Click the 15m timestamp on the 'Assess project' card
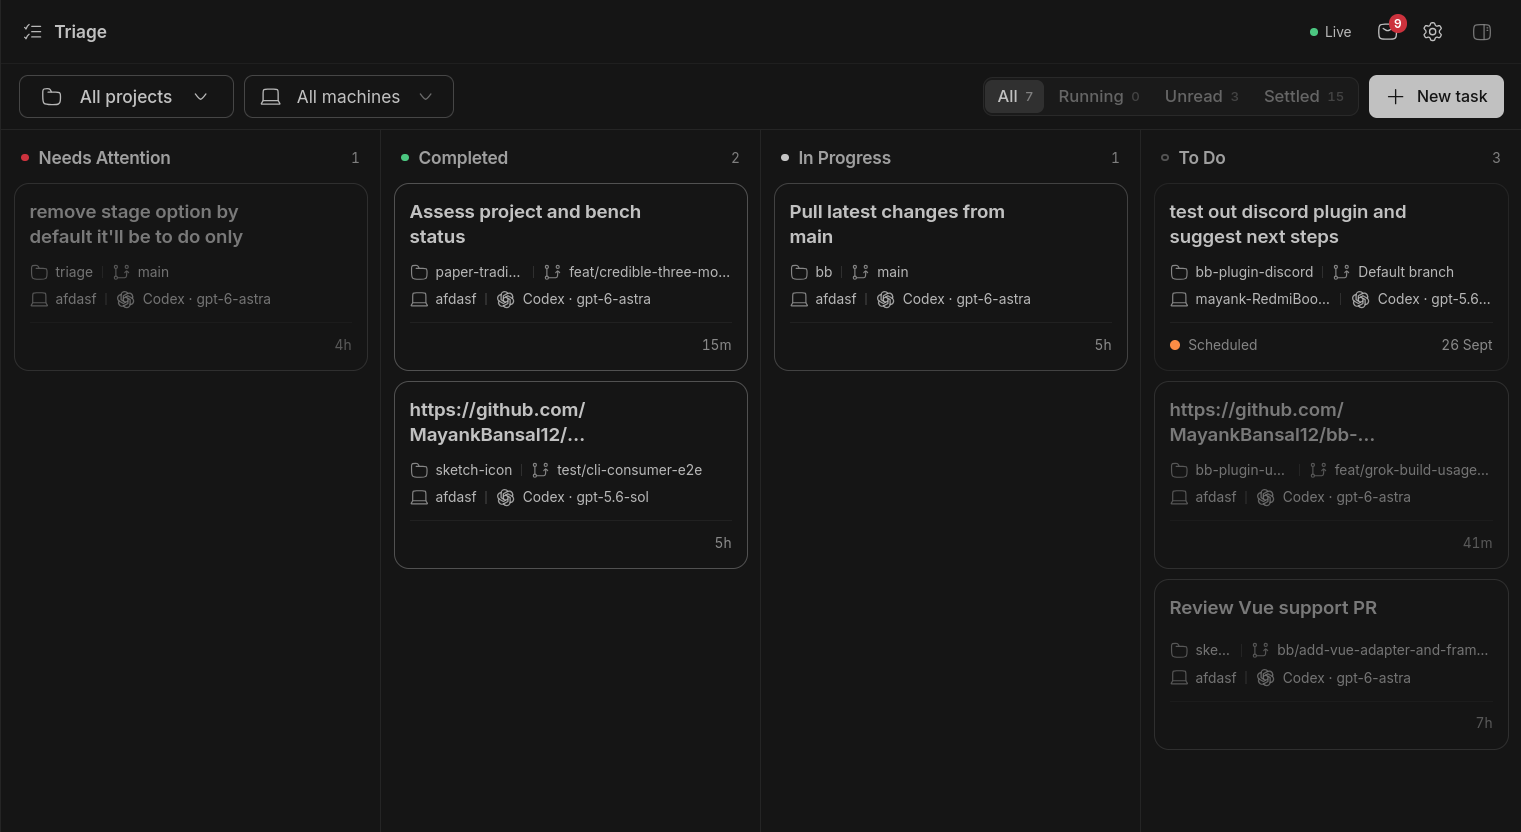This screenshot has height=832, width=1521. coord(716,345)
